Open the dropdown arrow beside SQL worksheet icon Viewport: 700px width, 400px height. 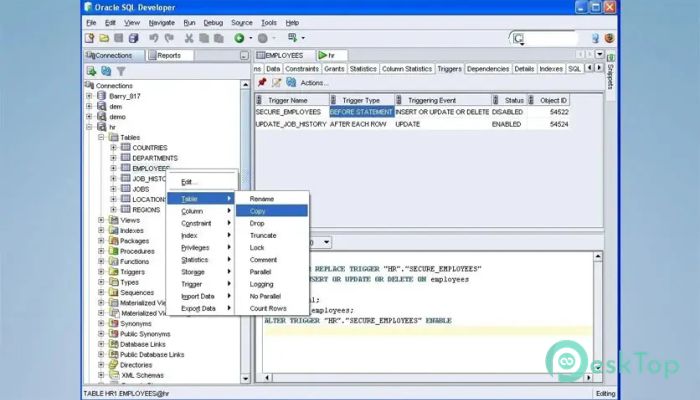[x=304, y=38]
